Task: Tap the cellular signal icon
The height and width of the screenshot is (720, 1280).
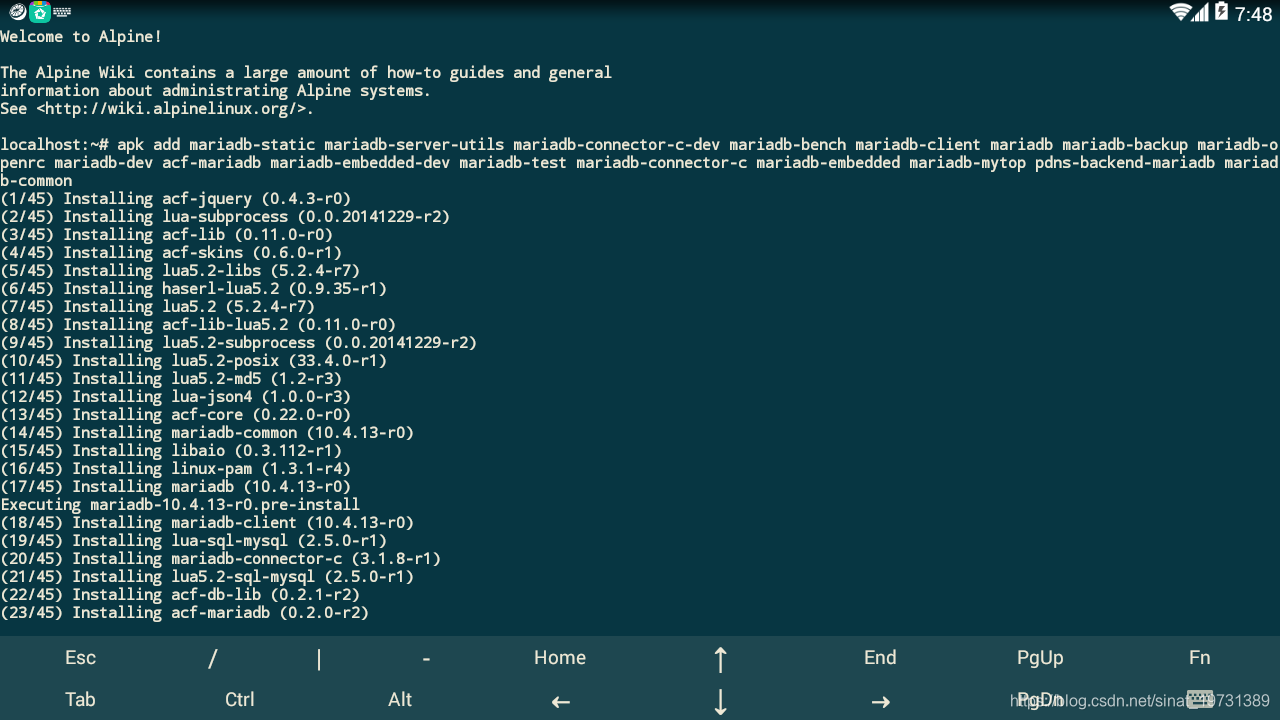Action: (x=1201, y=12)
